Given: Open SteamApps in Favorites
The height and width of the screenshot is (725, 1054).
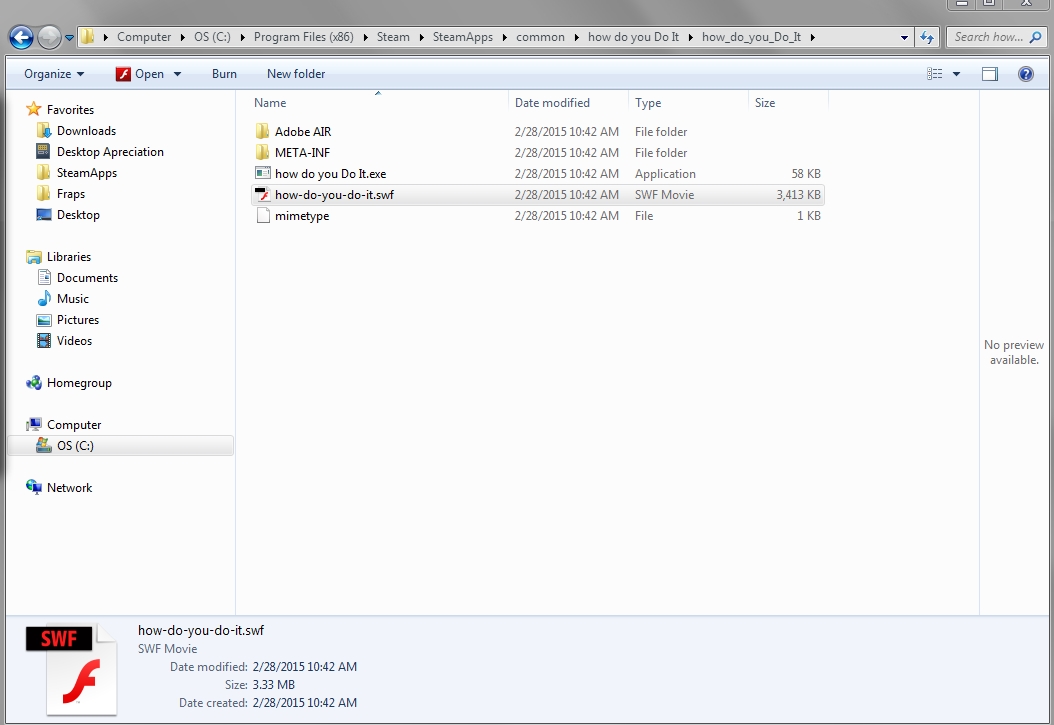Looking at the screenshot, I should tap(87, 173).
